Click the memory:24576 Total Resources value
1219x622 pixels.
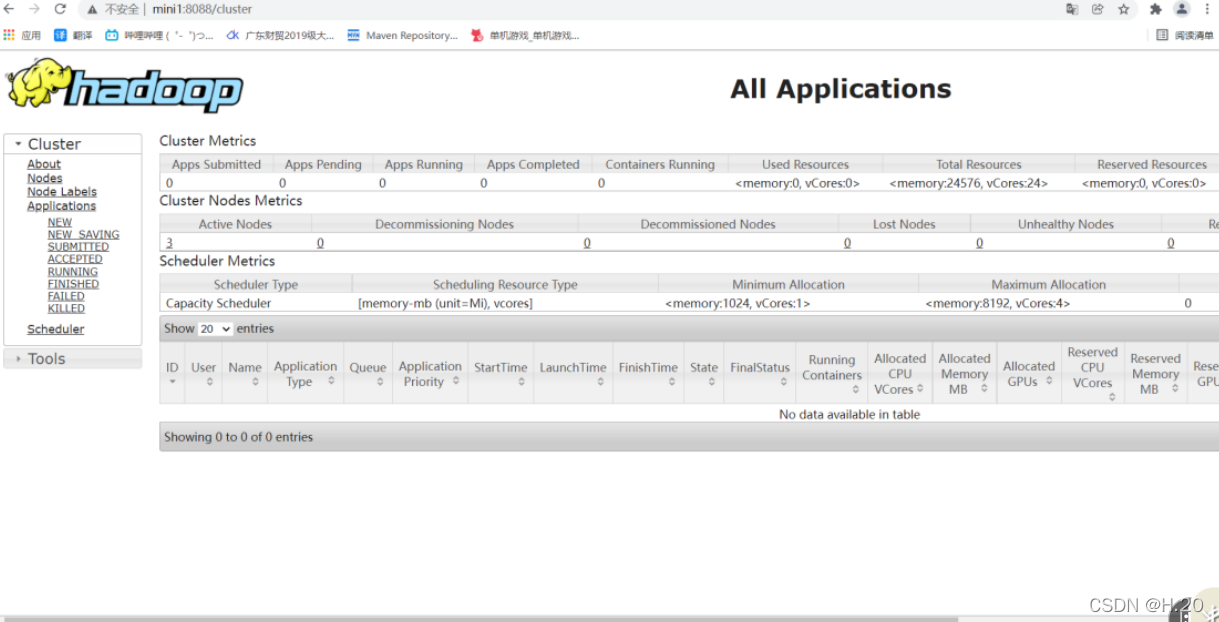tap(969, 183)
